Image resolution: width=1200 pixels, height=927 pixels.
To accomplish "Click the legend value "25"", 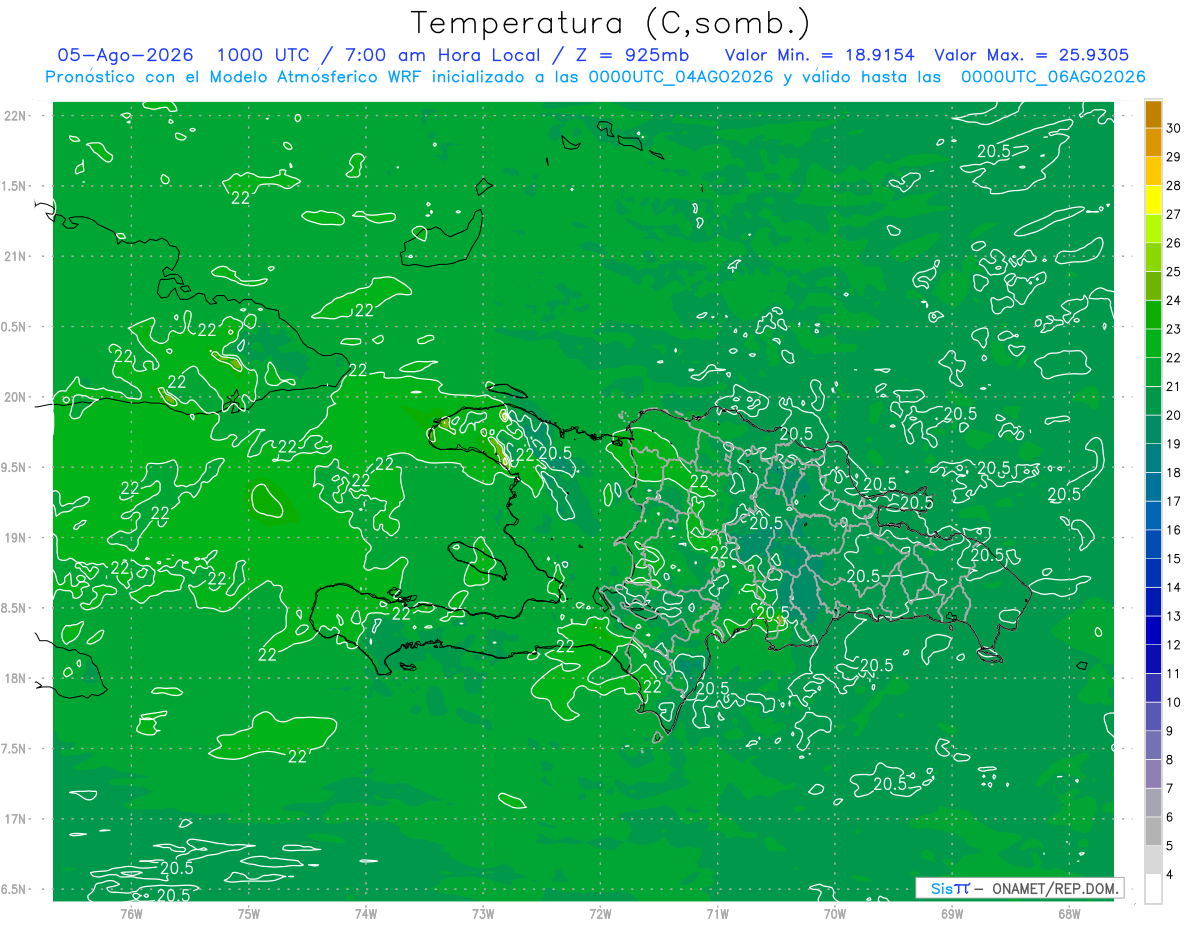I will click(1173, 272).
